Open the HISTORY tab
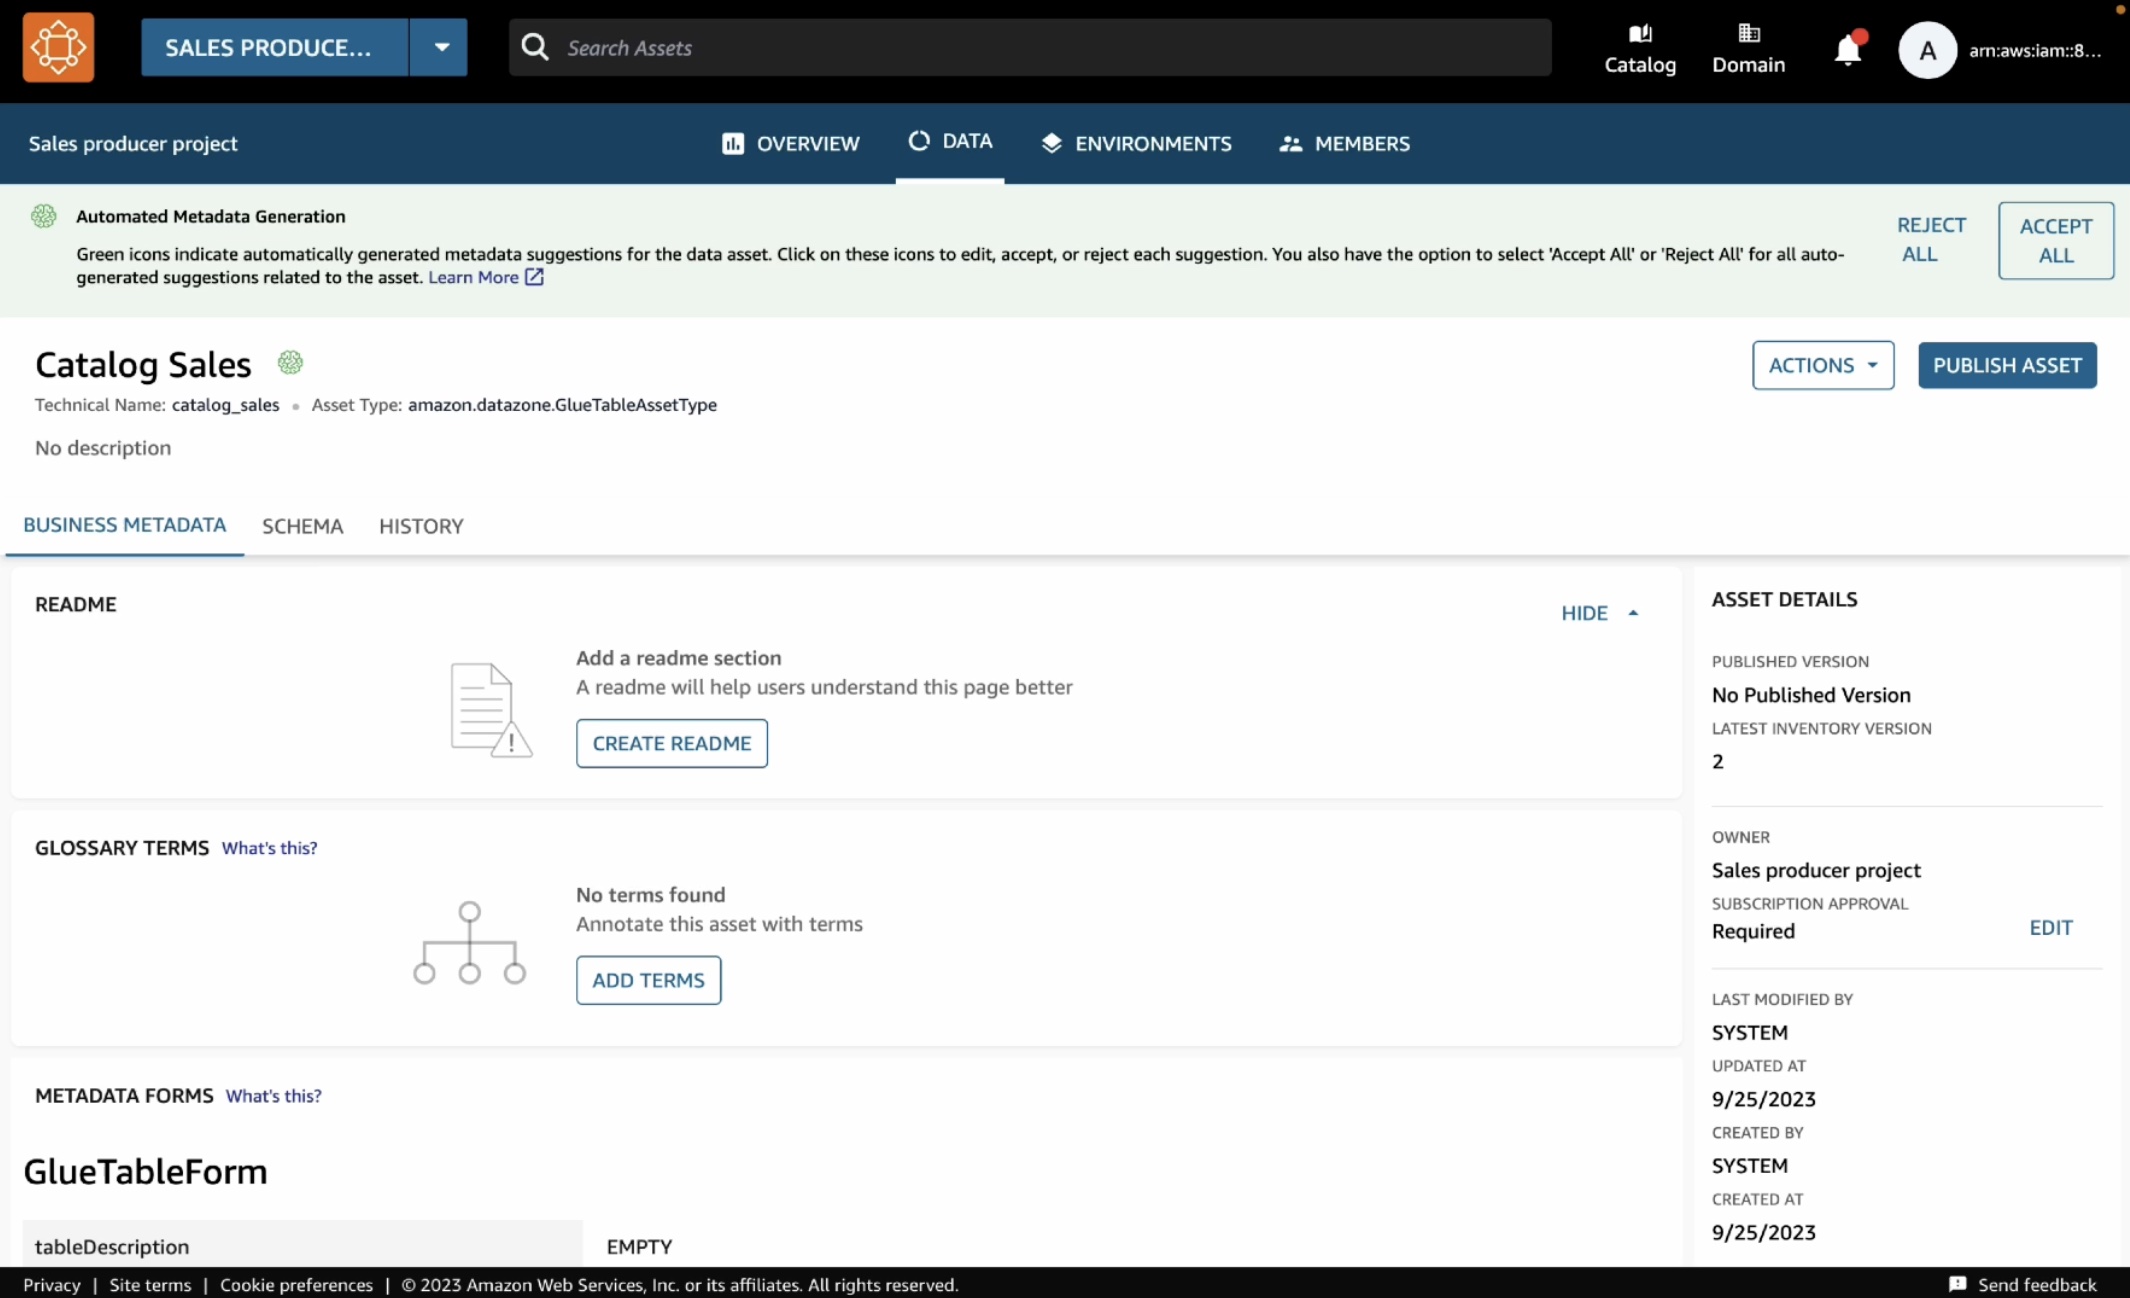This screenshot has height=1298, width=2130. 421,526
